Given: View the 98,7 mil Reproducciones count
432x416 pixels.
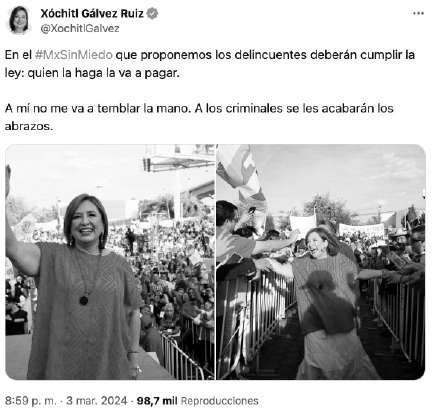Looking at the screenshot, I should 198,401.
